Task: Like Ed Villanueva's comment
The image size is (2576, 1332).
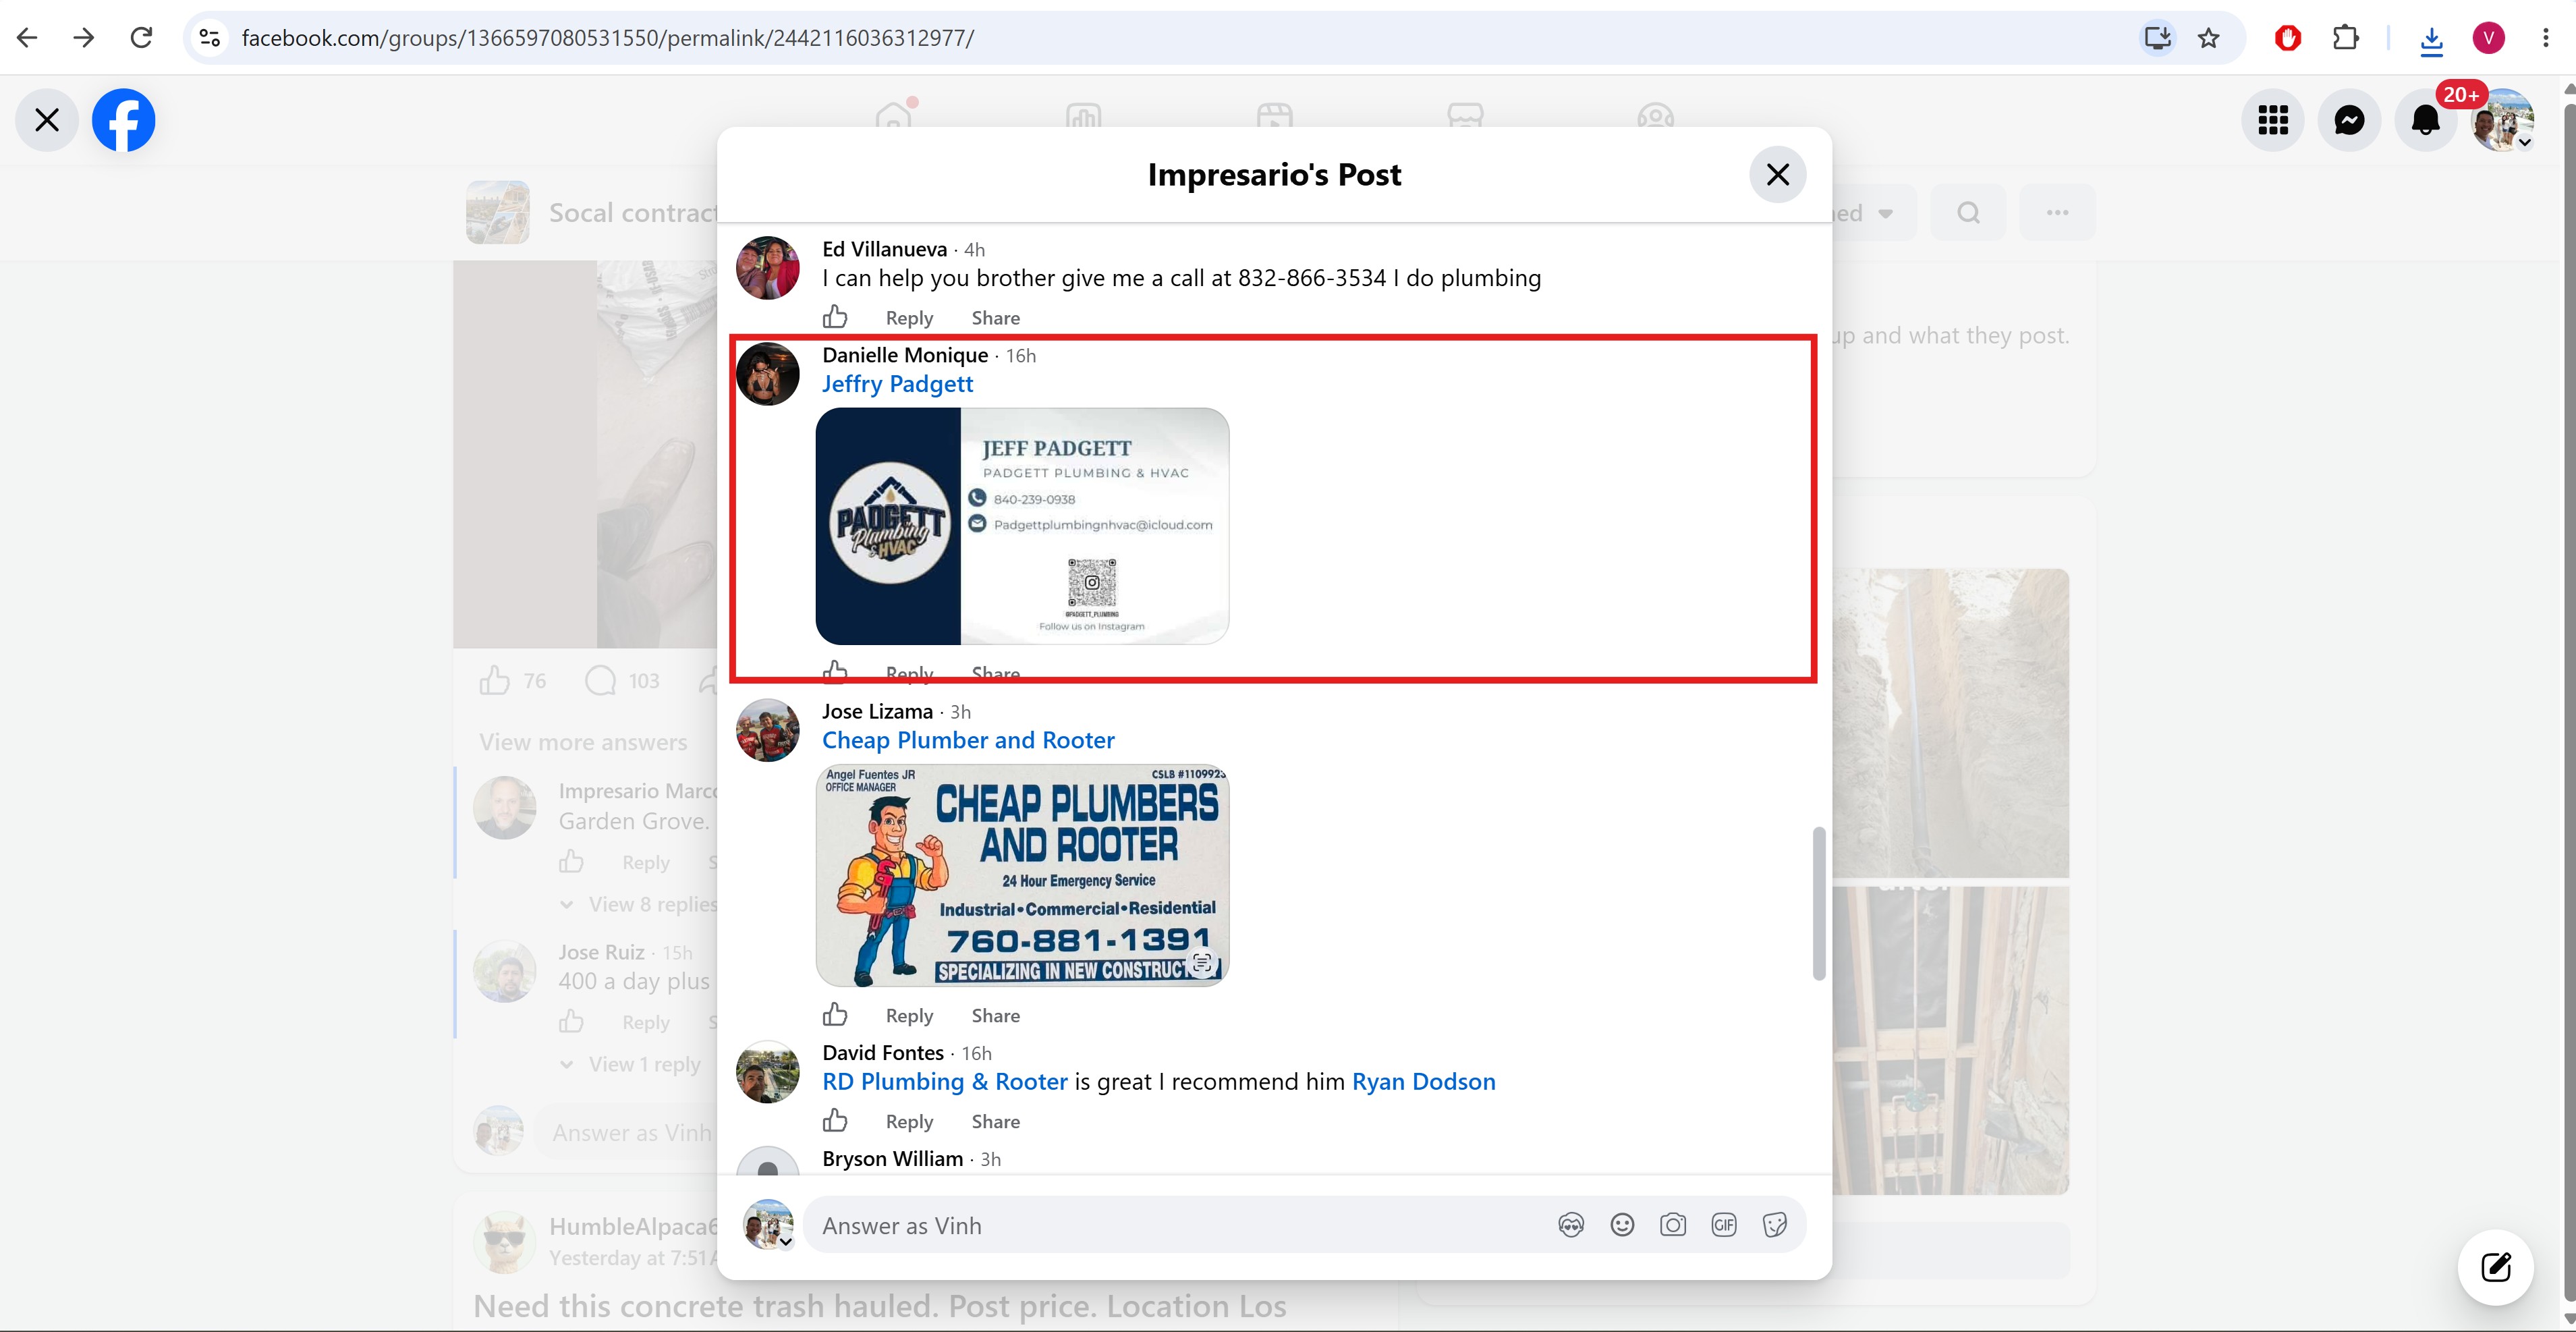Action: point(835,317)
